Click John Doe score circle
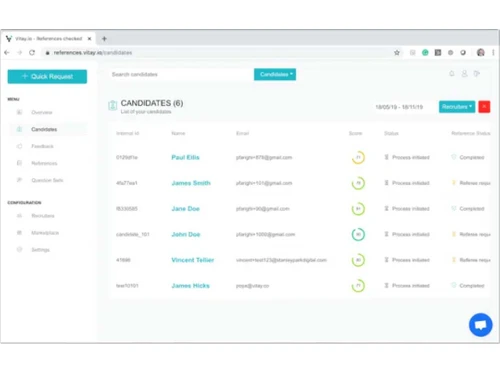Screen dimensions: 500x375 [x=358, y=234]
